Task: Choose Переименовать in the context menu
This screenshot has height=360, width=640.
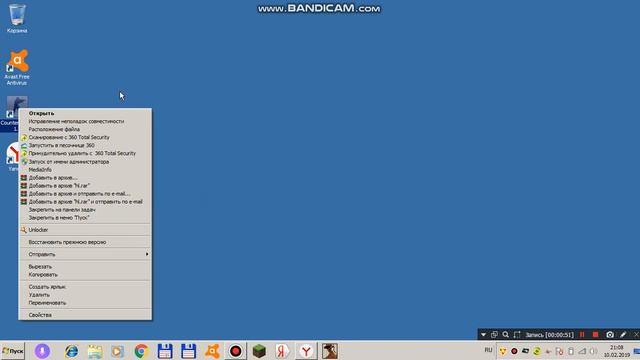Action: [x=85, y=303]
